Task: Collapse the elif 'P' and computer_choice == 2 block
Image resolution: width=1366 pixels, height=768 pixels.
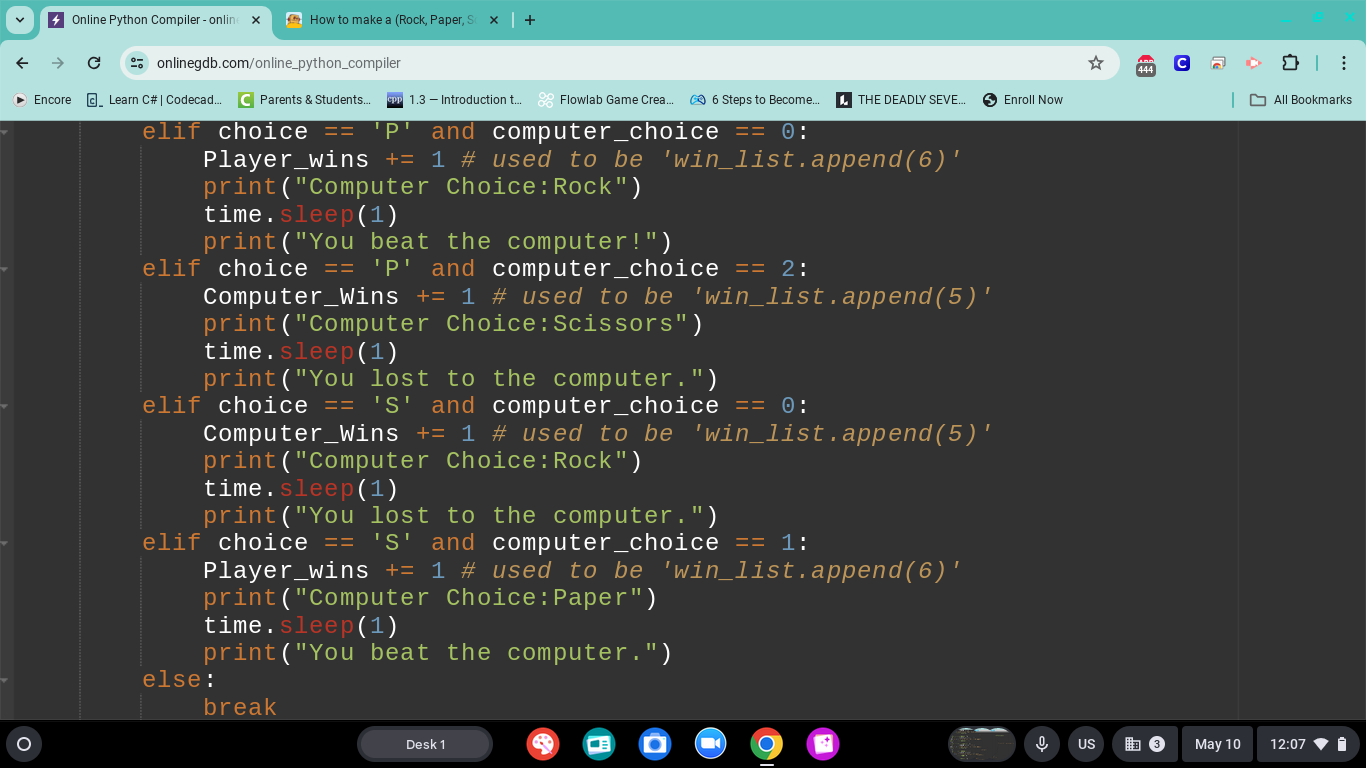Action: (x=5, y=269)
